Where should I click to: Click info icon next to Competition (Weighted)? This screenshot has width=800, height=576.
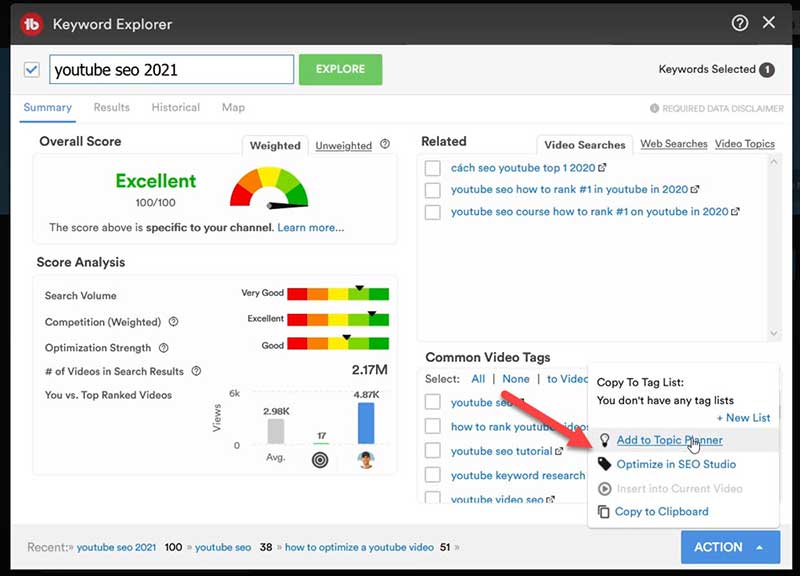click(174, 322)
